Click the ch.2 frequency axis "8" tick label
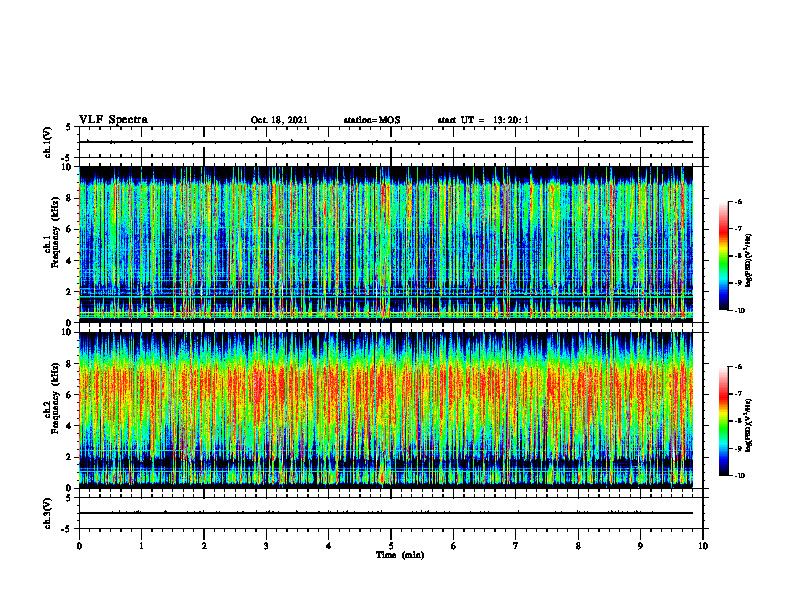 pos(70,364)
